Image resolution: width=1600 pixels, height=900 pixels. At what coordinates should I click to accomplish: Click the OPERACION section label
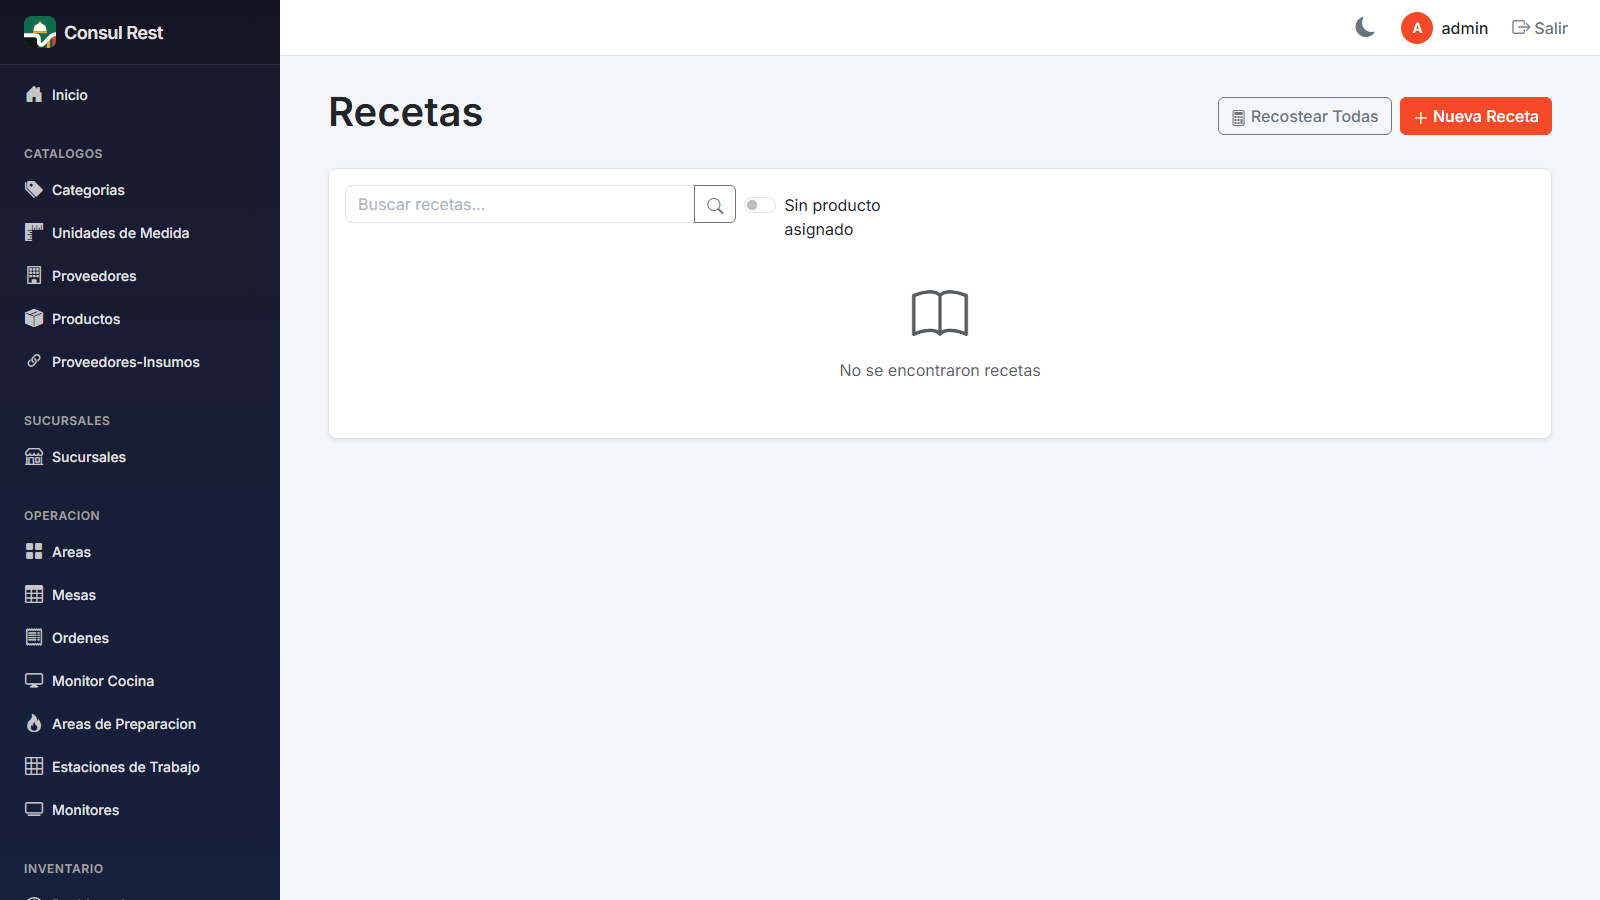[62, 515]
